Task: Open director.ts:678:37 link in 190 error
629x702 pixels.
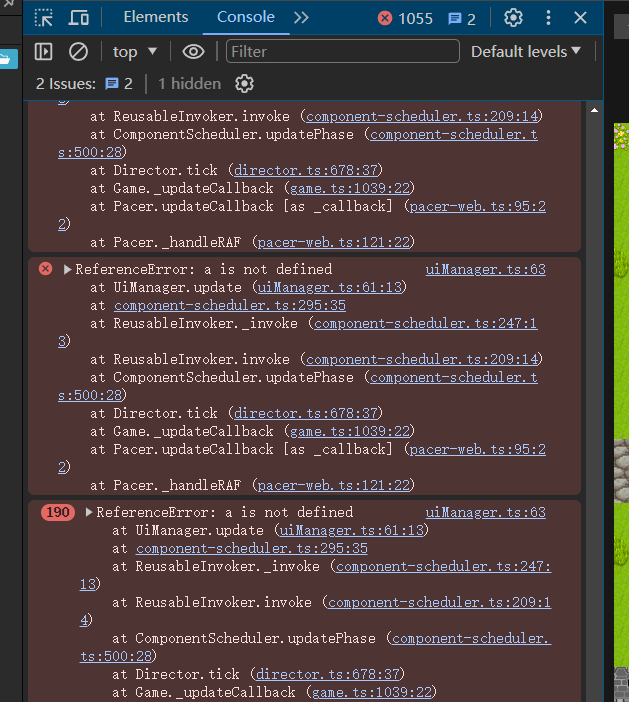Action: pyautogui.click(x=328, y=674)
